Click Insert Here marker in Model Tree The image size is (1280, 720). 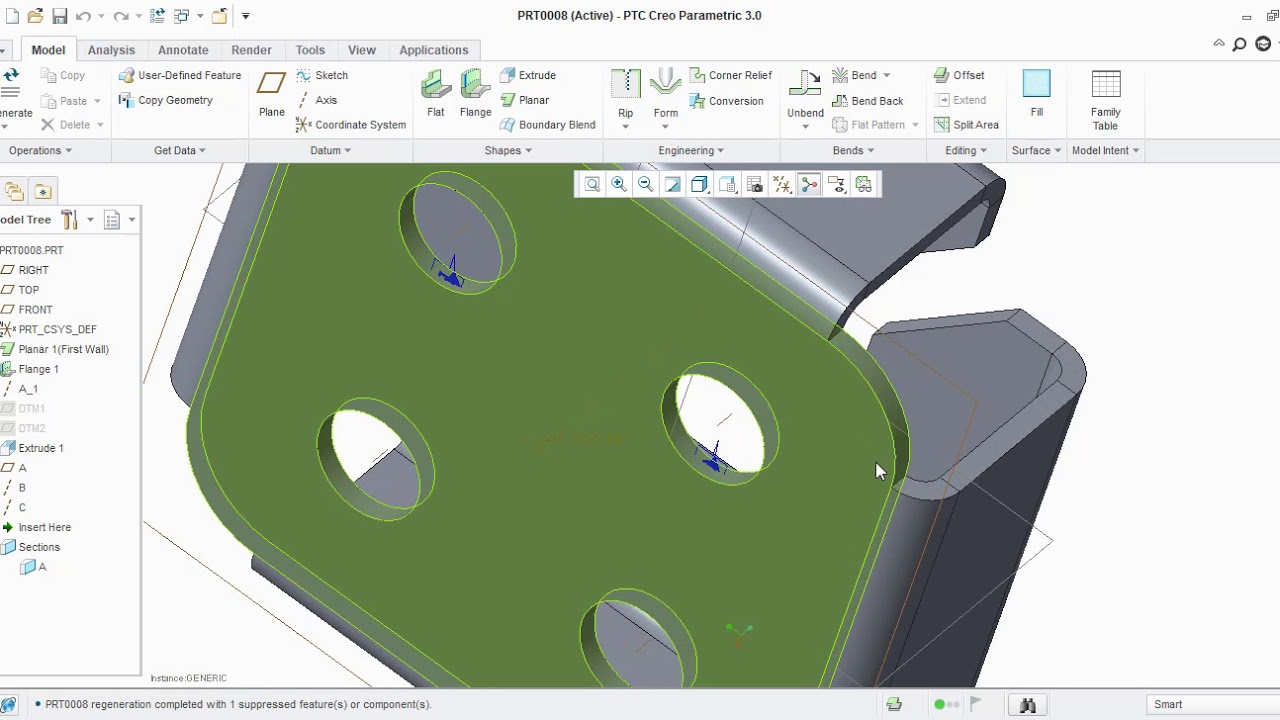point(44,527)
